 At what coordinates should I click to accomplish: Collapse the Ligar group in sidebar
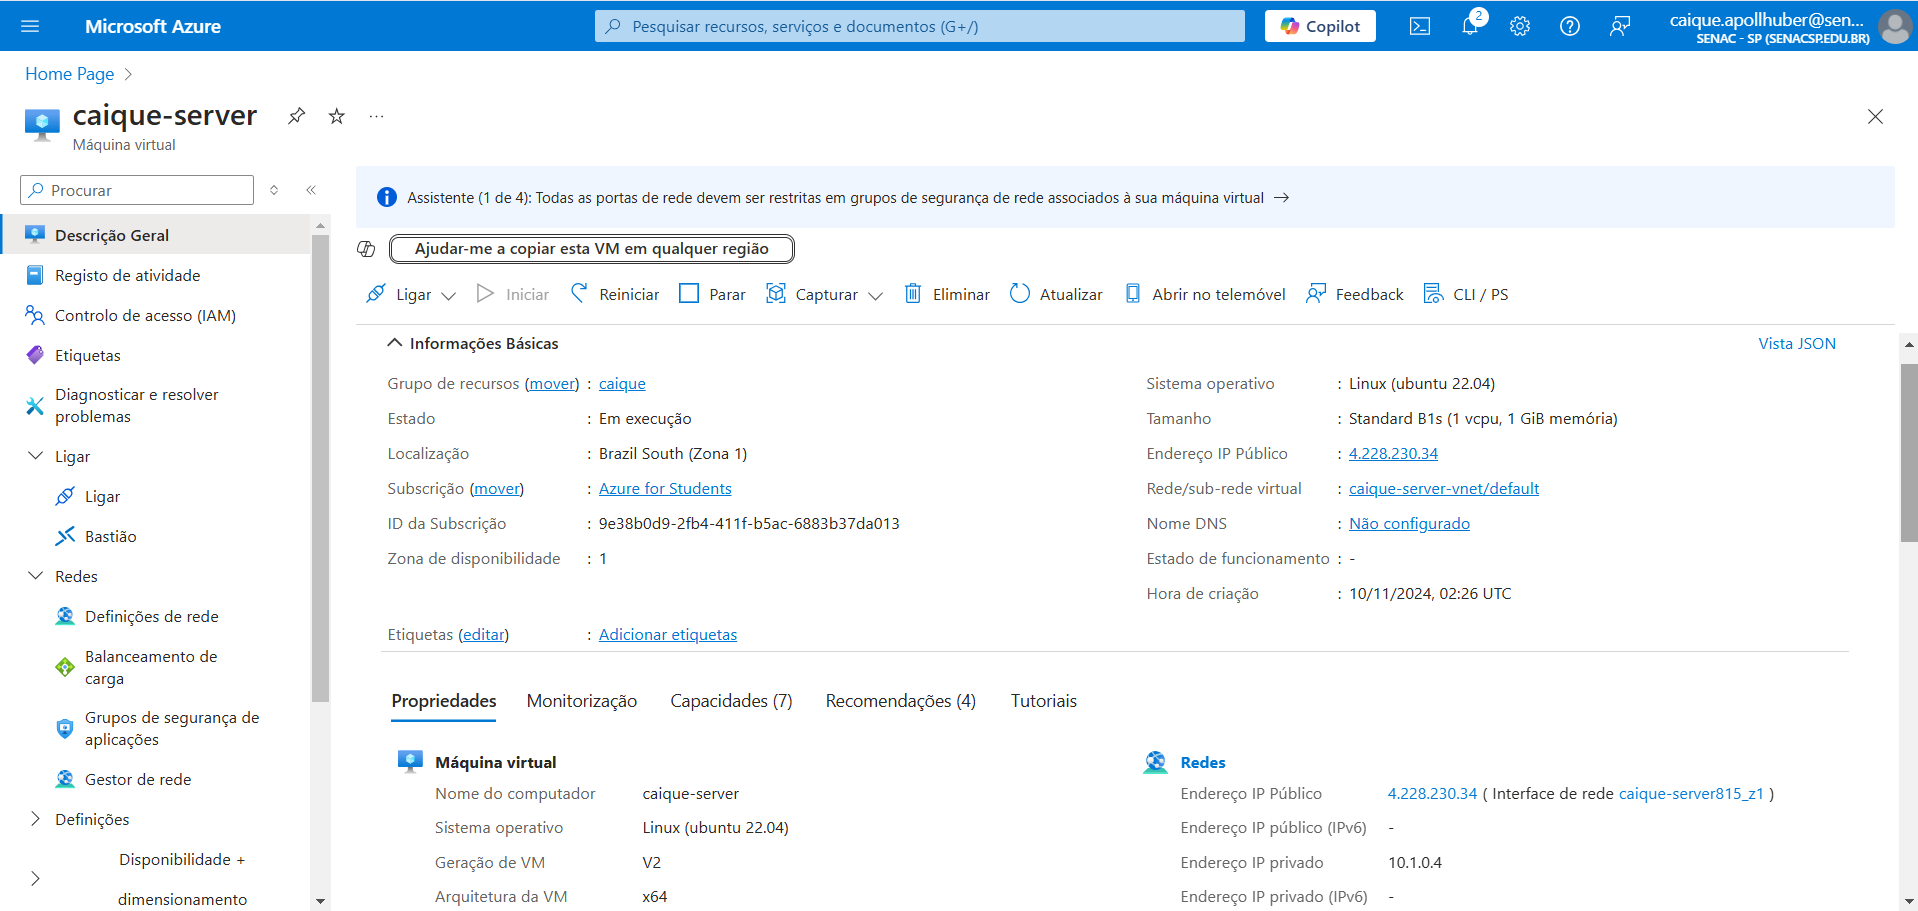[x=36, y=456]
